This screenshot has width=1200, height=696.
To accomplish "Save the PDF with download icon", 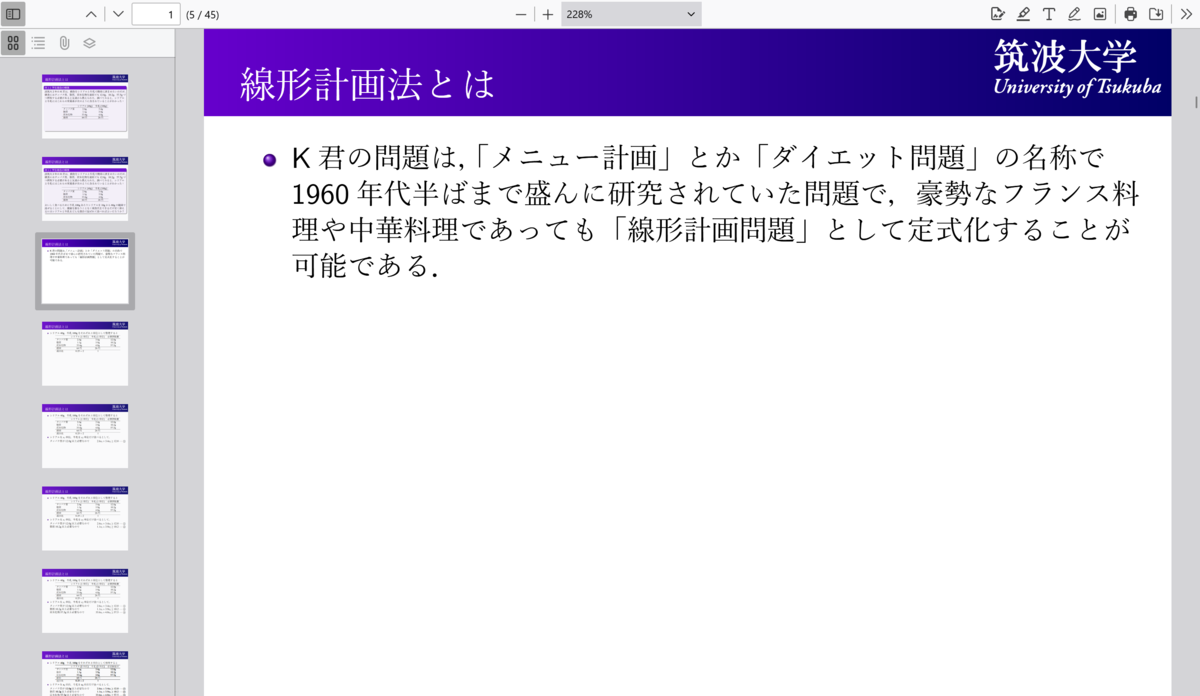I will tap(1156, 14).
